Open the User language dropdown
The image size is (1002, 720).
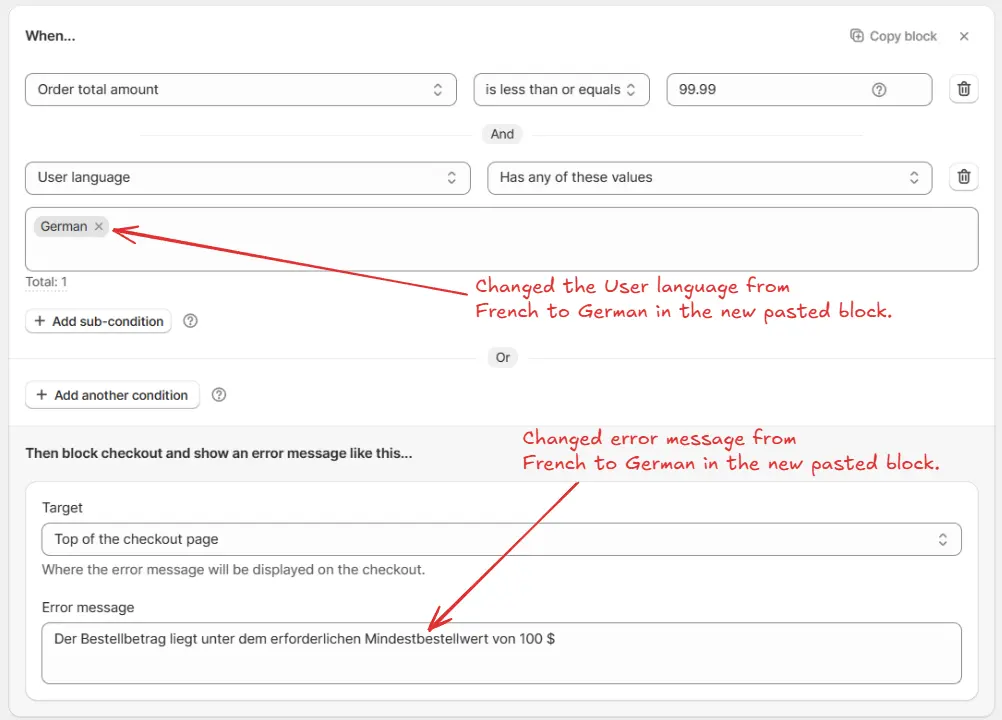click(x=247, y=177)
